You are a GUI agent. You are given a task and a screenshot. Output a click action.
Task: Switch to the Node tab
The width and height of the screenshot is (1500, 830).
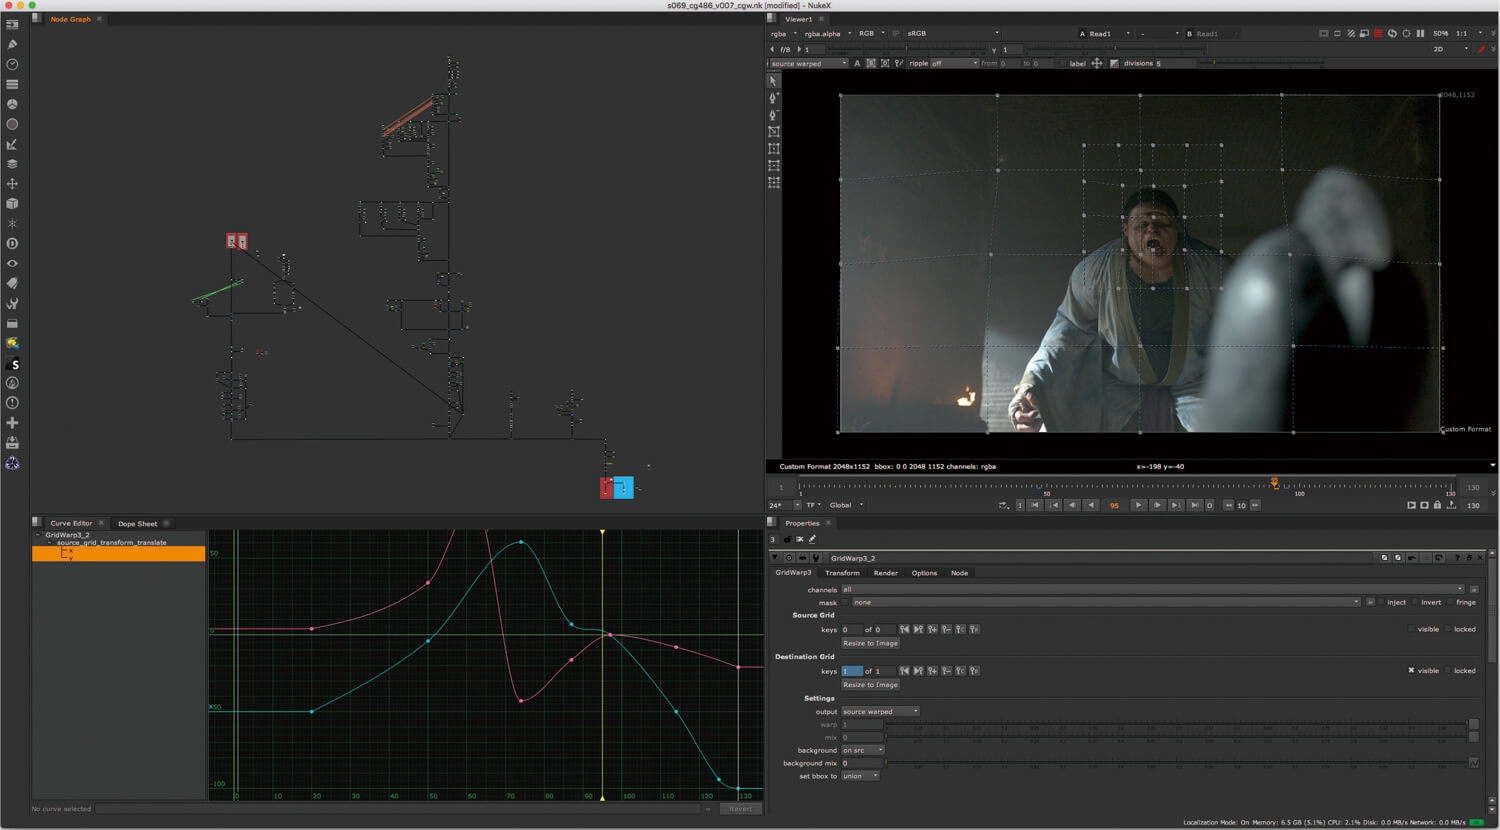959,573
